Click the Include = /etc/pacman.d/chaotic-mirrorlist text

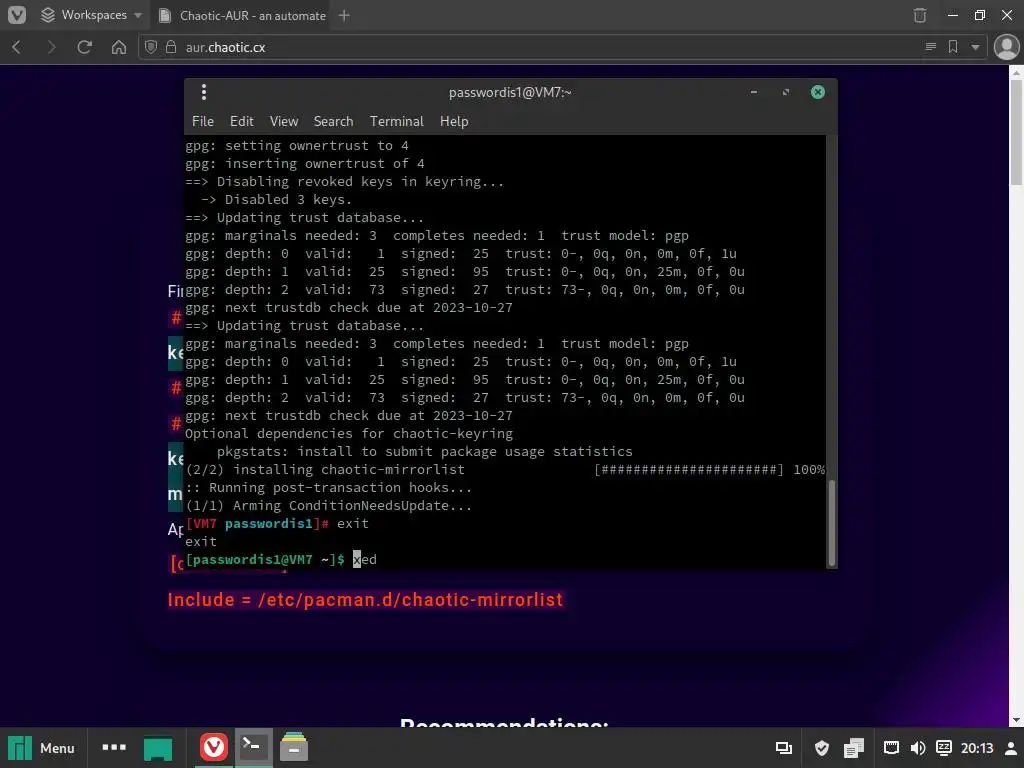(365, 600)
